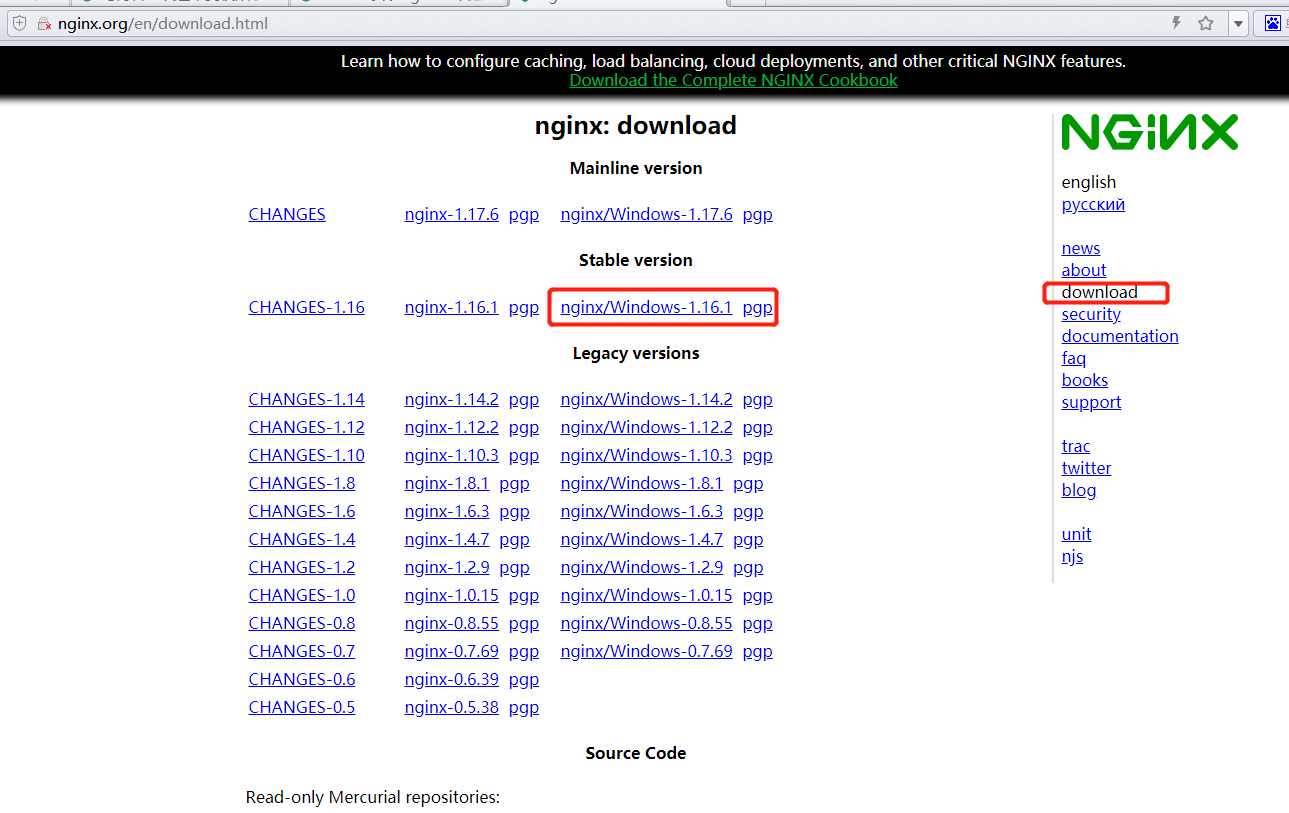Download nginx-1.6.3 source
The width and height of the screenshot is (1289, 813).
[x=447, y=511]
